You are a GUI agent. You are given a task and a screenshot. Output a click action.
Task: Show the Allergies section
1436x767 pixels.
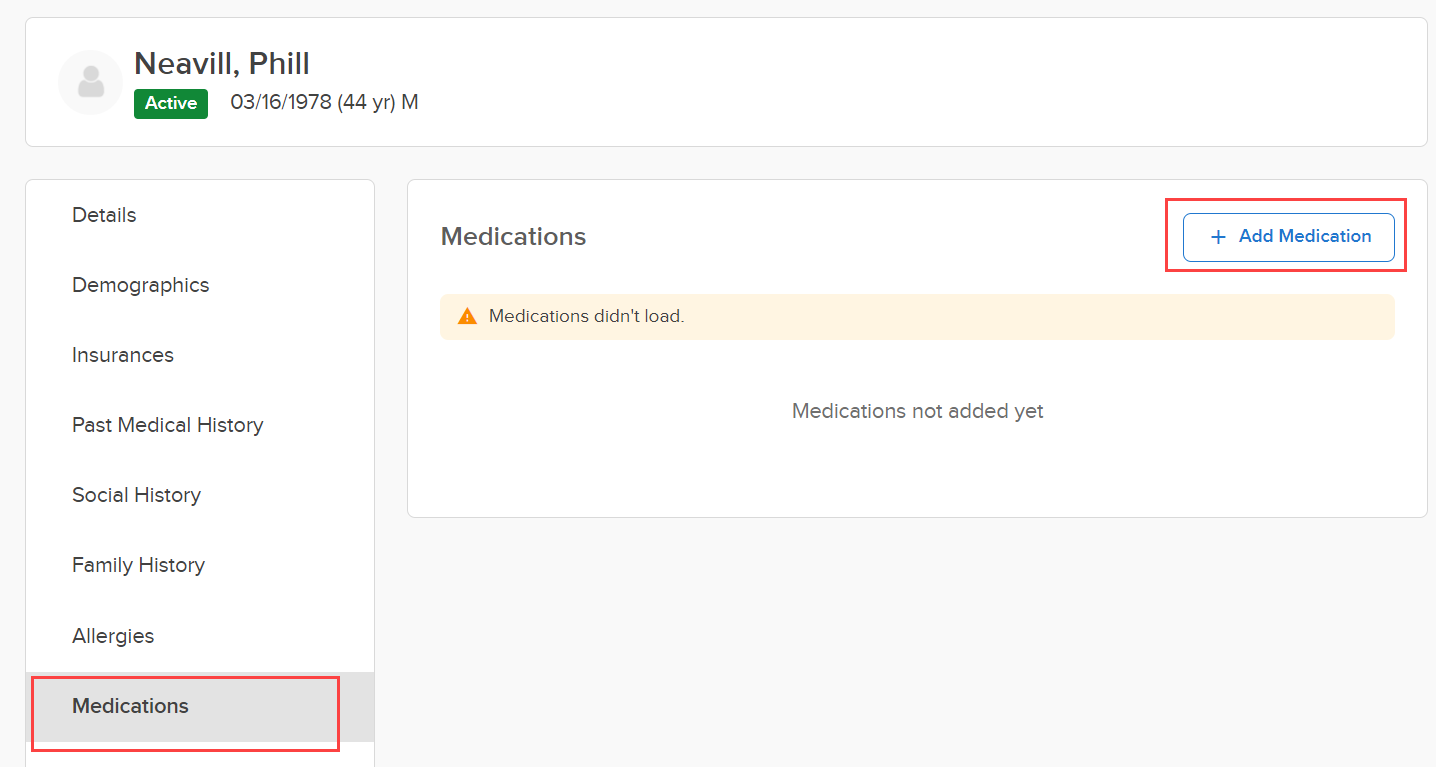click(113, 636)
